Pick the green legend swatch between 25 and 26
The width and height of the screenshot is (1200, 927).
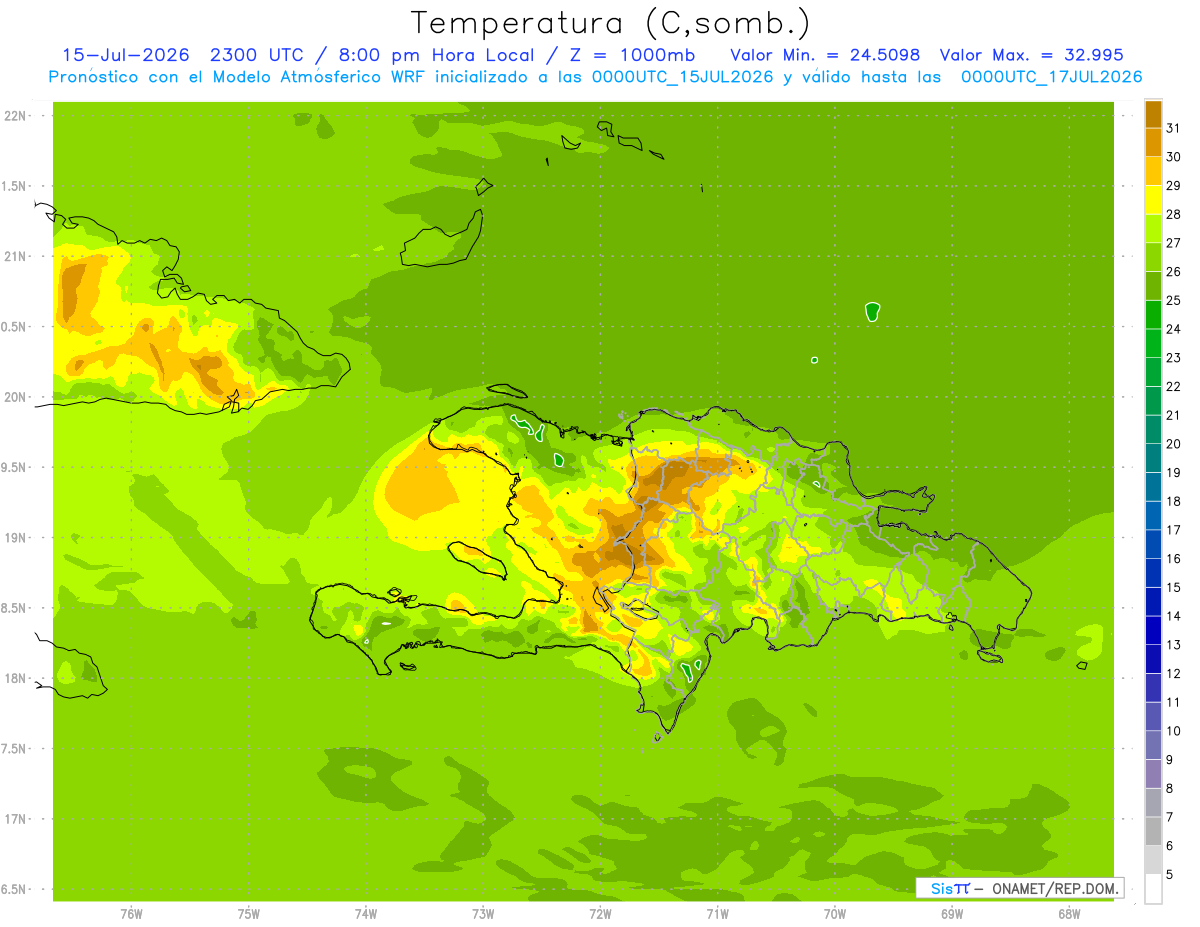click(1153, 286)
